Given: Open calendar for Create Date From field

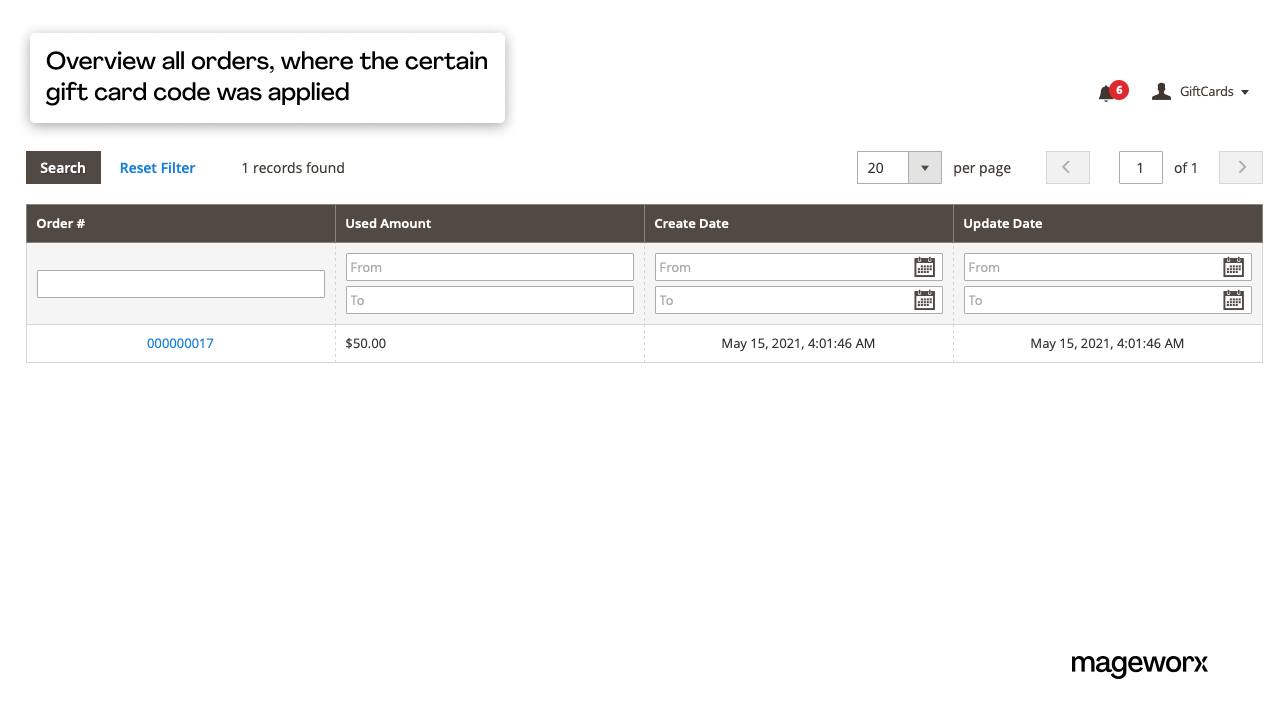Looking at the screenshot, I should [x=924, y=267].
